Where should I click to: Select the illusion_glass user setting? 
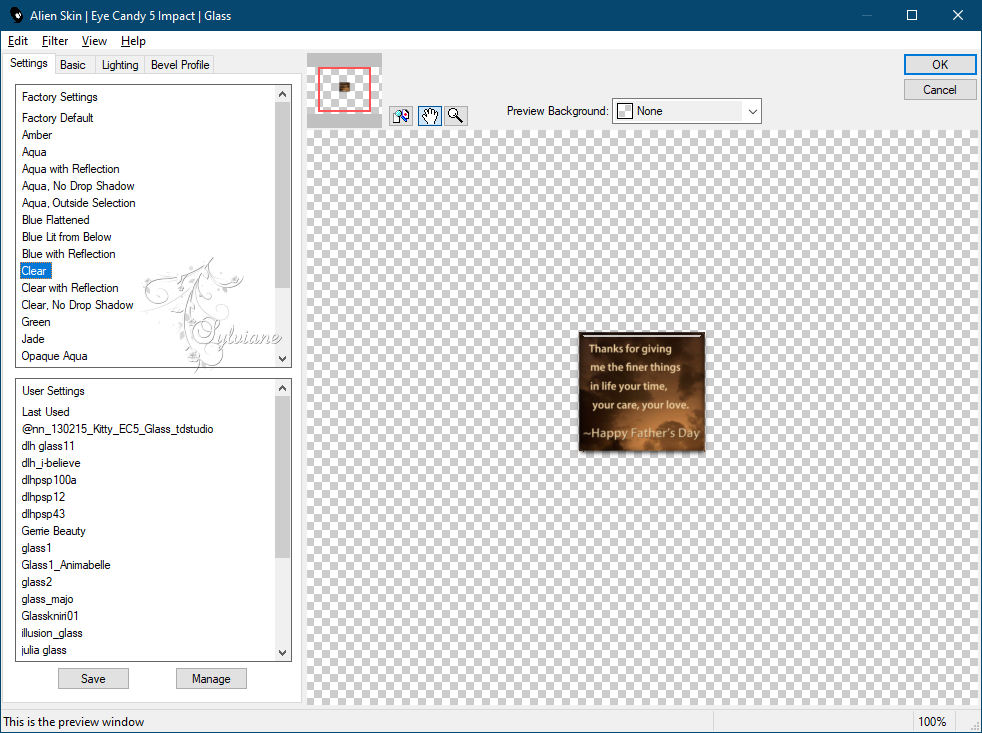click(51, 633)
